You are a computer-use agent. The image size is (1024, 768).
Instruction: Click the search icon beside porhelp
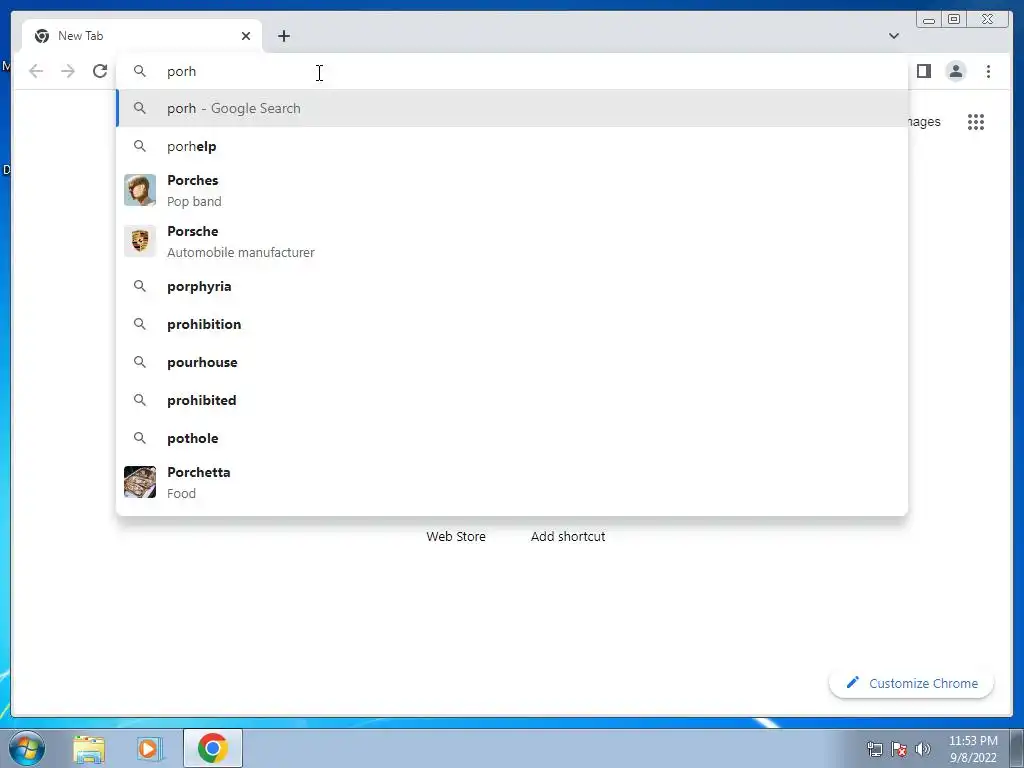pos(140,146)
